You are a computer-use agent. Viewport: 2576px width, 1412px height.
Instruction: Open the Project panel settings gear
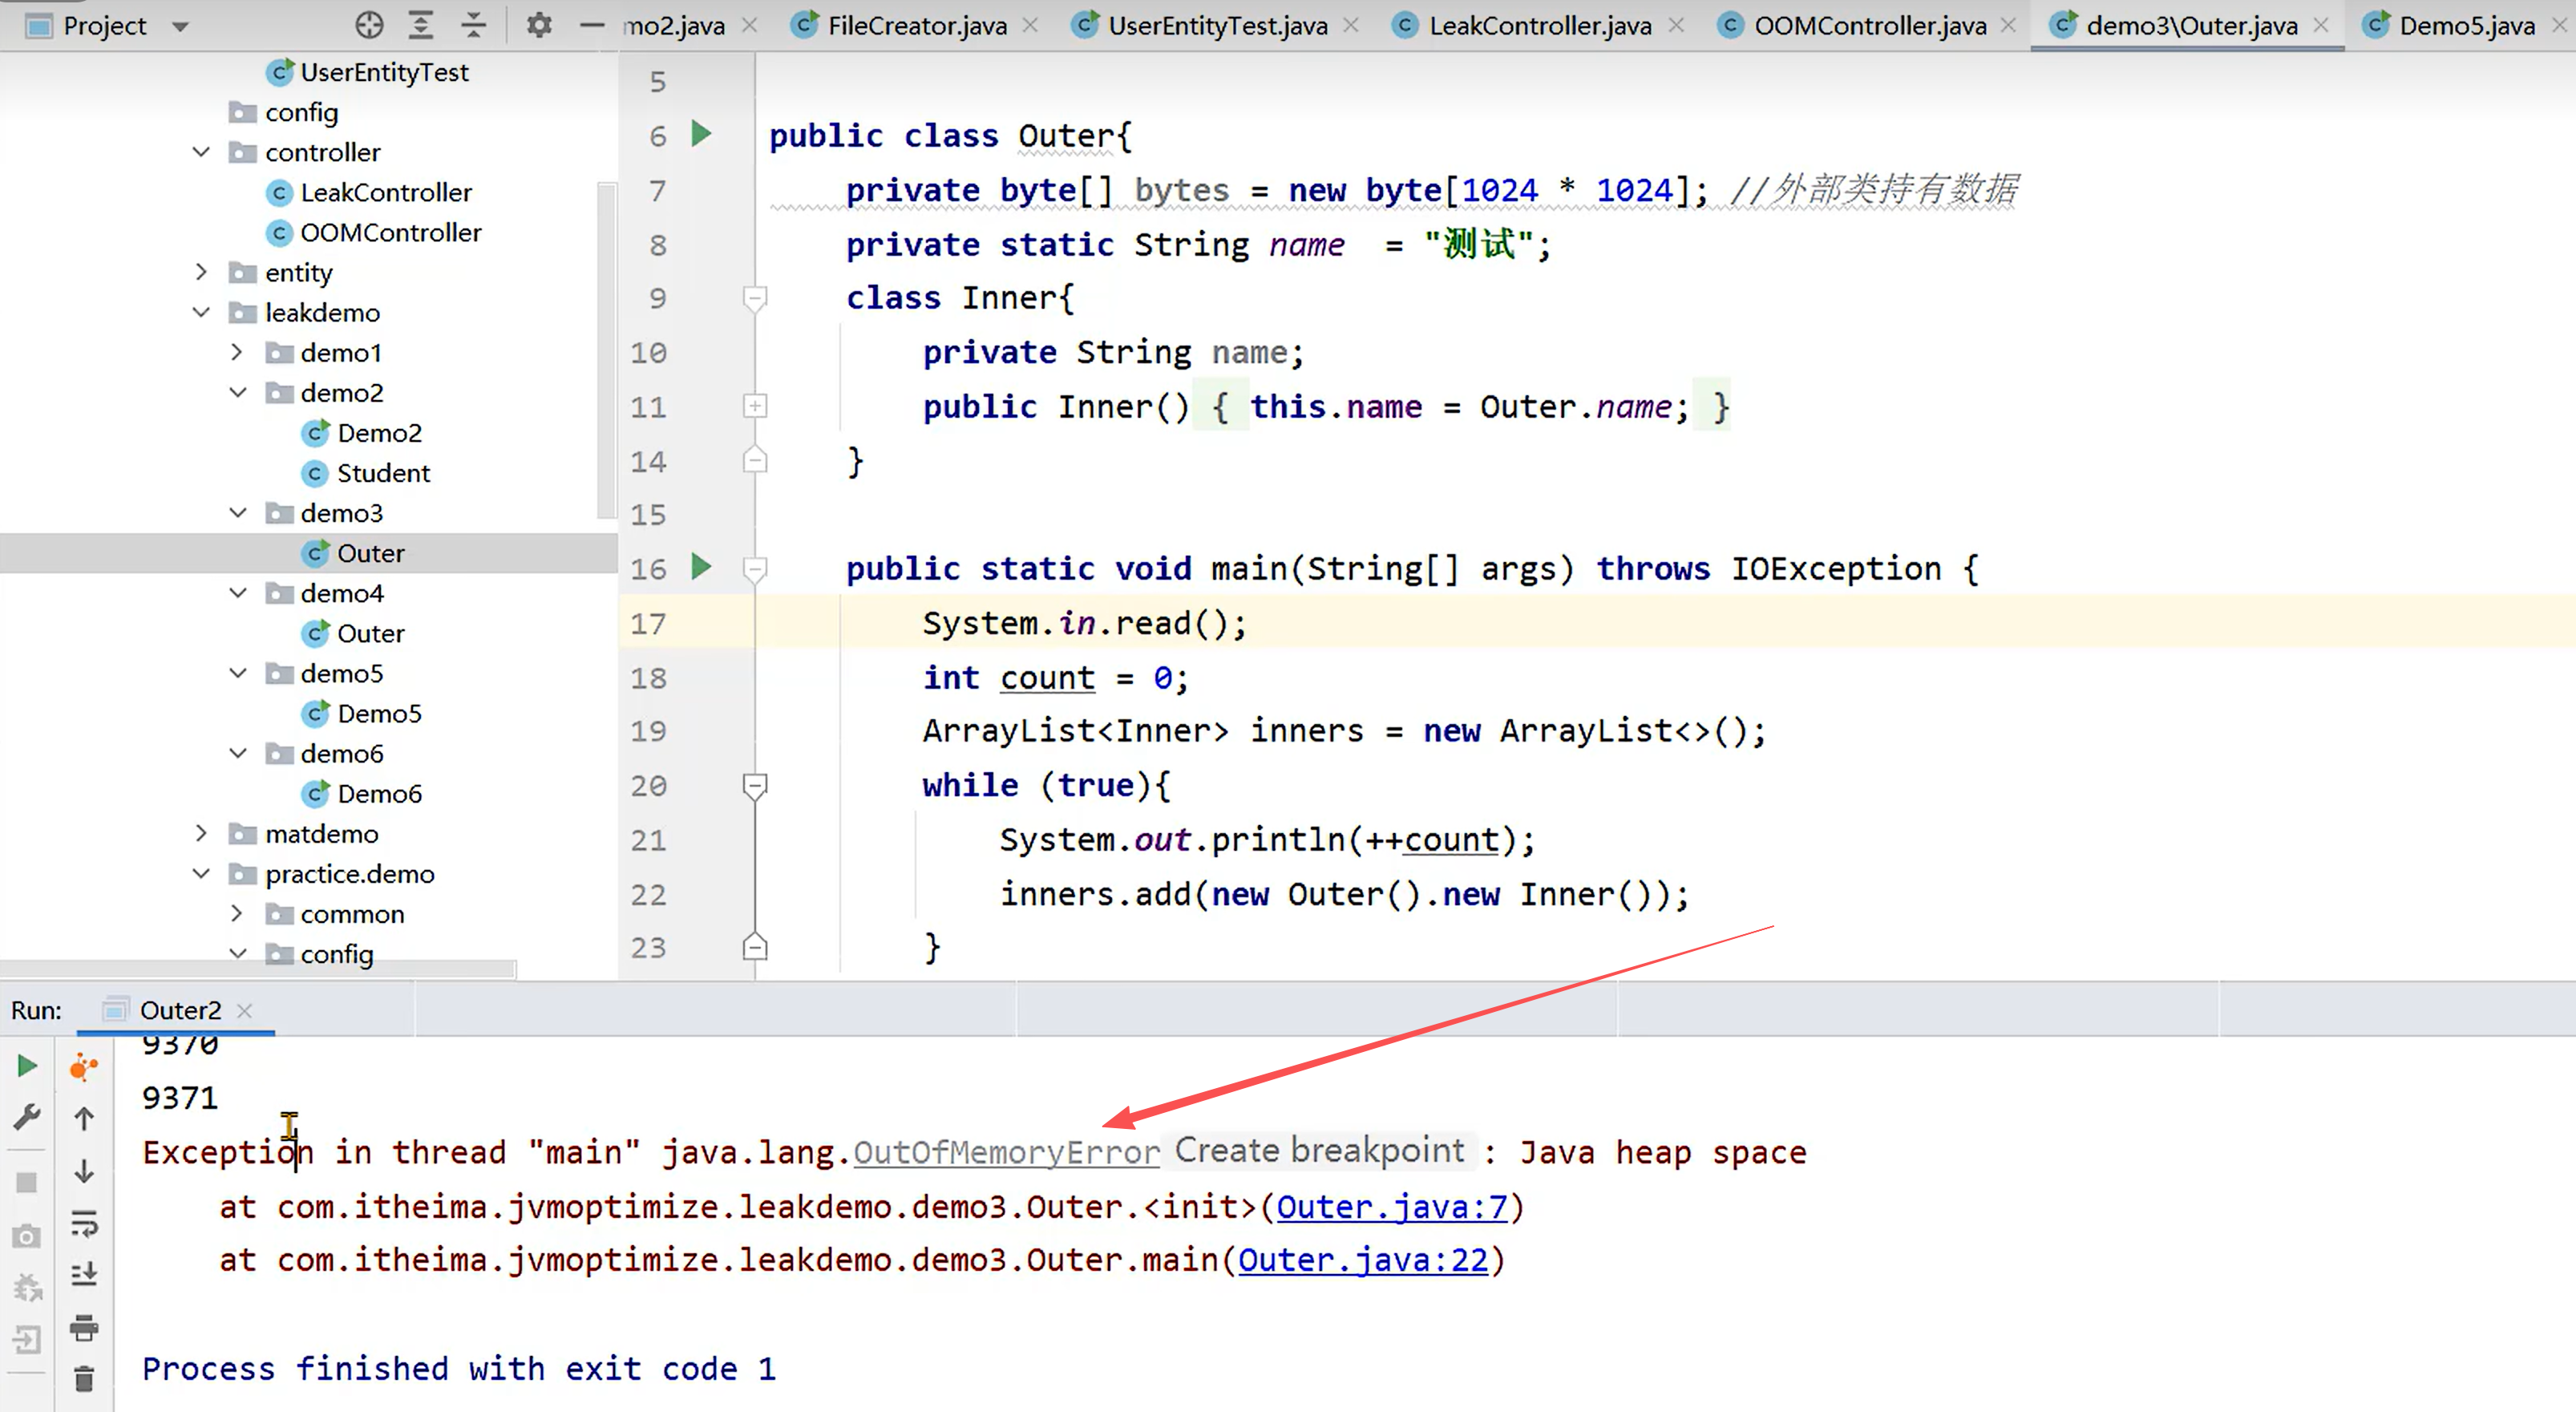coord(539,25)
